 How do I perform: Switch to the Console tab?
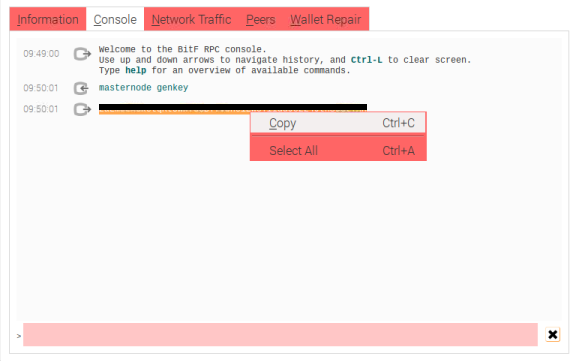pos(115,19)
